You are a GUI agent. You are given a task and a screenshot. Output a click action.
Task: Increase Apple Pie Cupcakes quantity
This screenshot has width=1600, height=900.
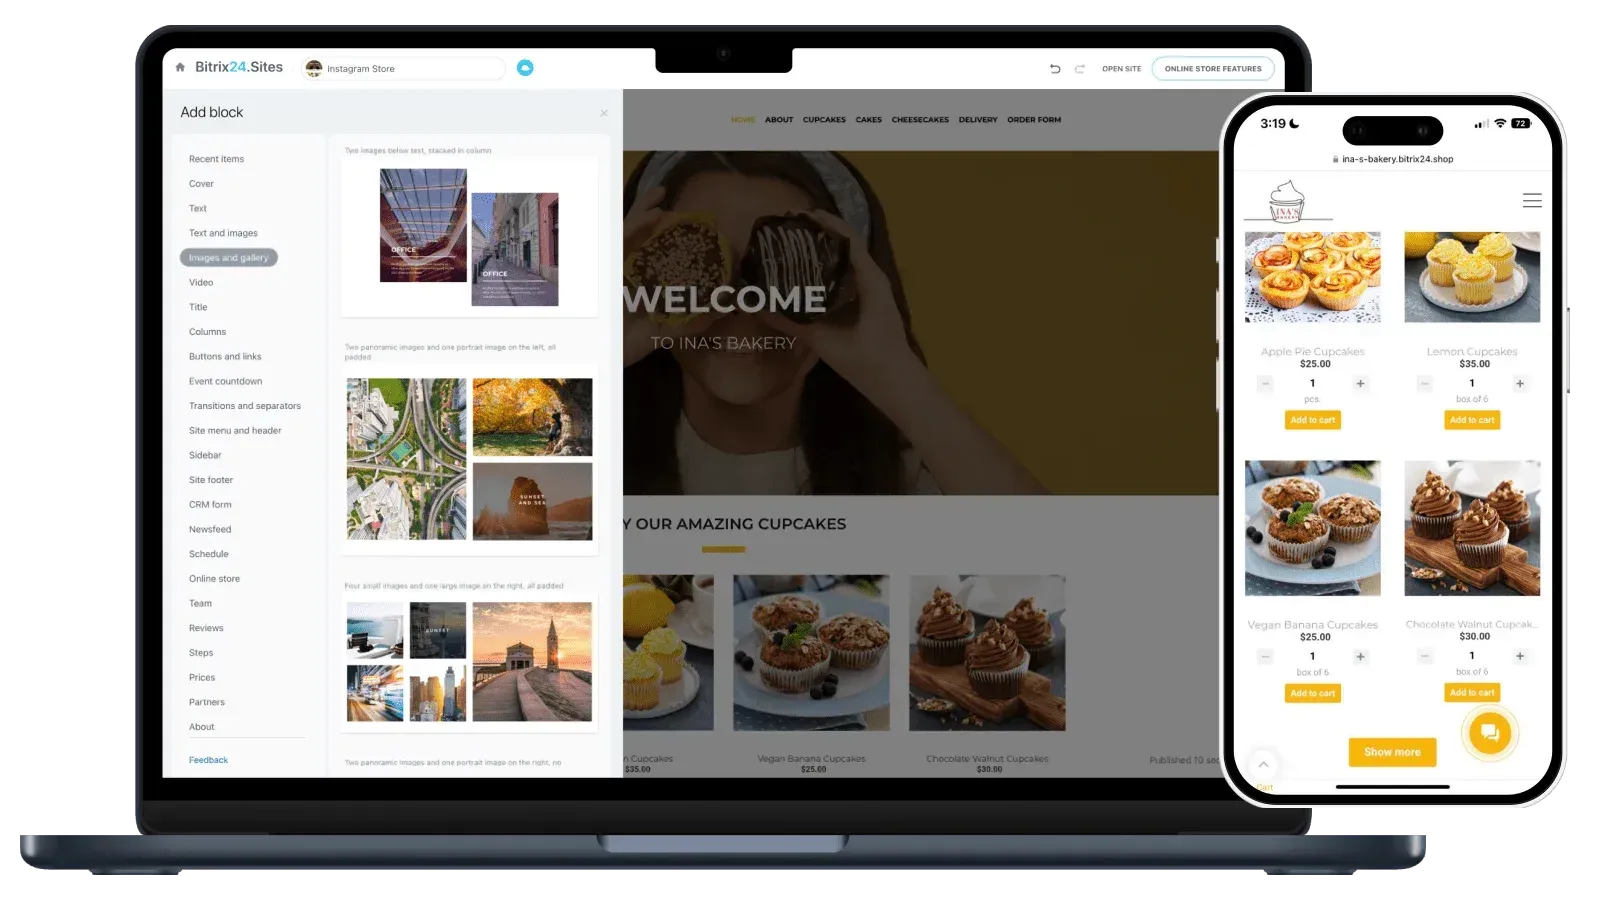pyautogui.click(x=1360, y=384)
